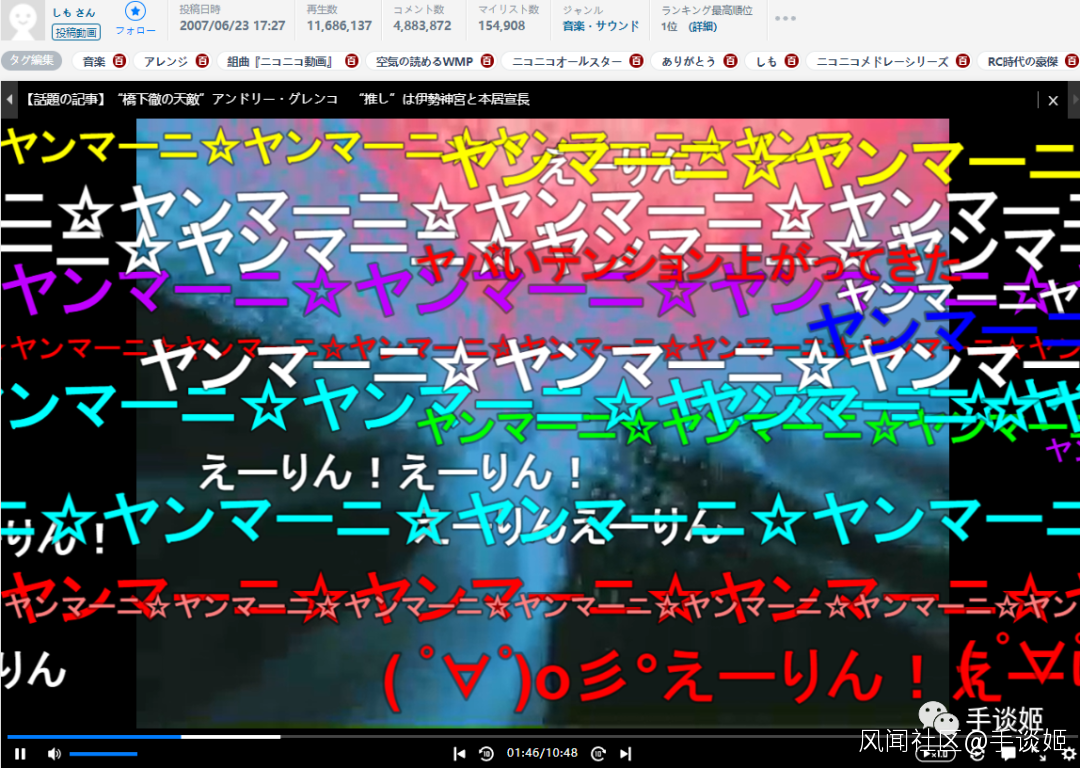Skip to next video
Image resolution: width=1080 pixels, height=768 pixels.
[626, 753]
